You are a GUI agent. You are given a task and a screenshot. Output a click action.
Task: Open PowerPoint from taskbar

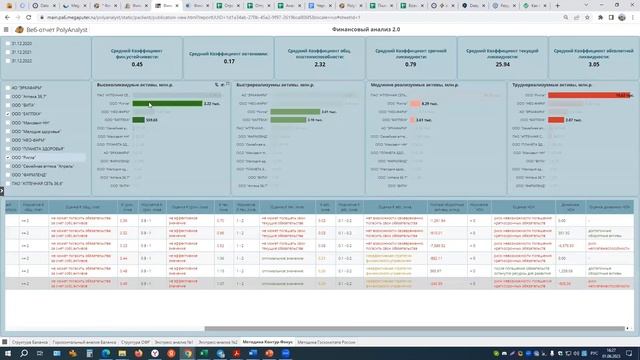pos(269,353)
